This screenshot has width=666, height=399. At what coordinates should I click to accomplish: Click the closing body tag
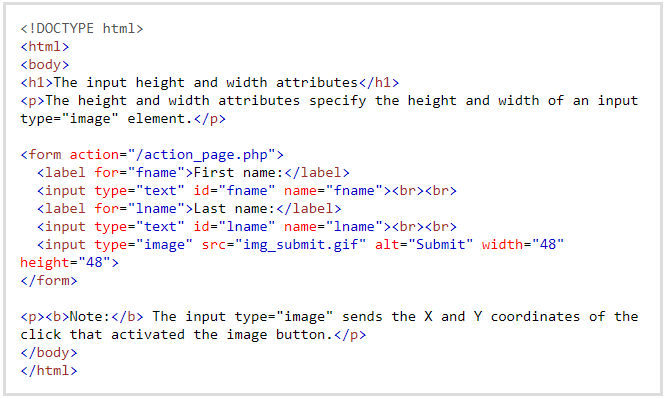point(49,353)
